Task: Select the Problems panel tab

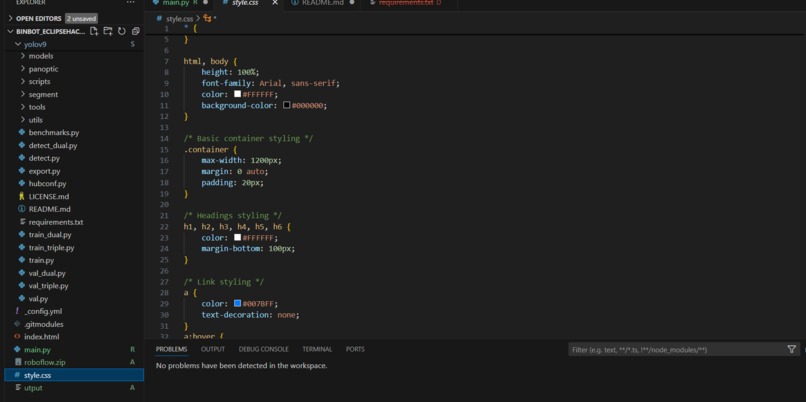Action: point(172,349)
